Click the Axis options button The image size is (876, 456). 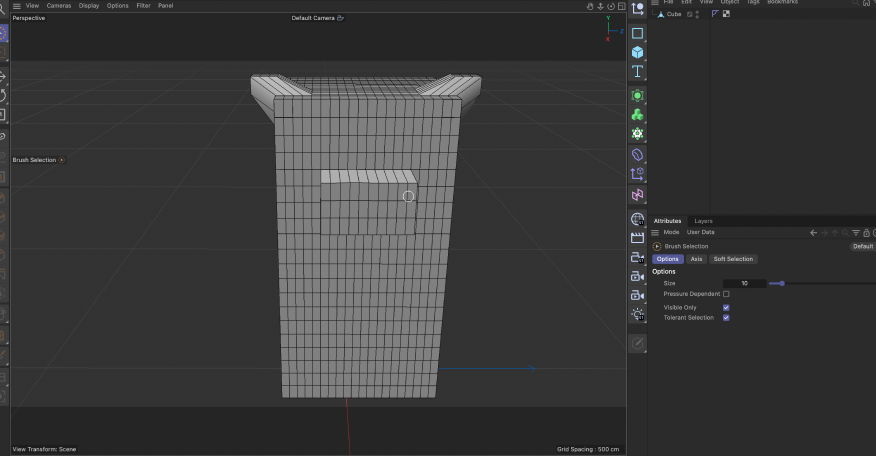[696, 259]
